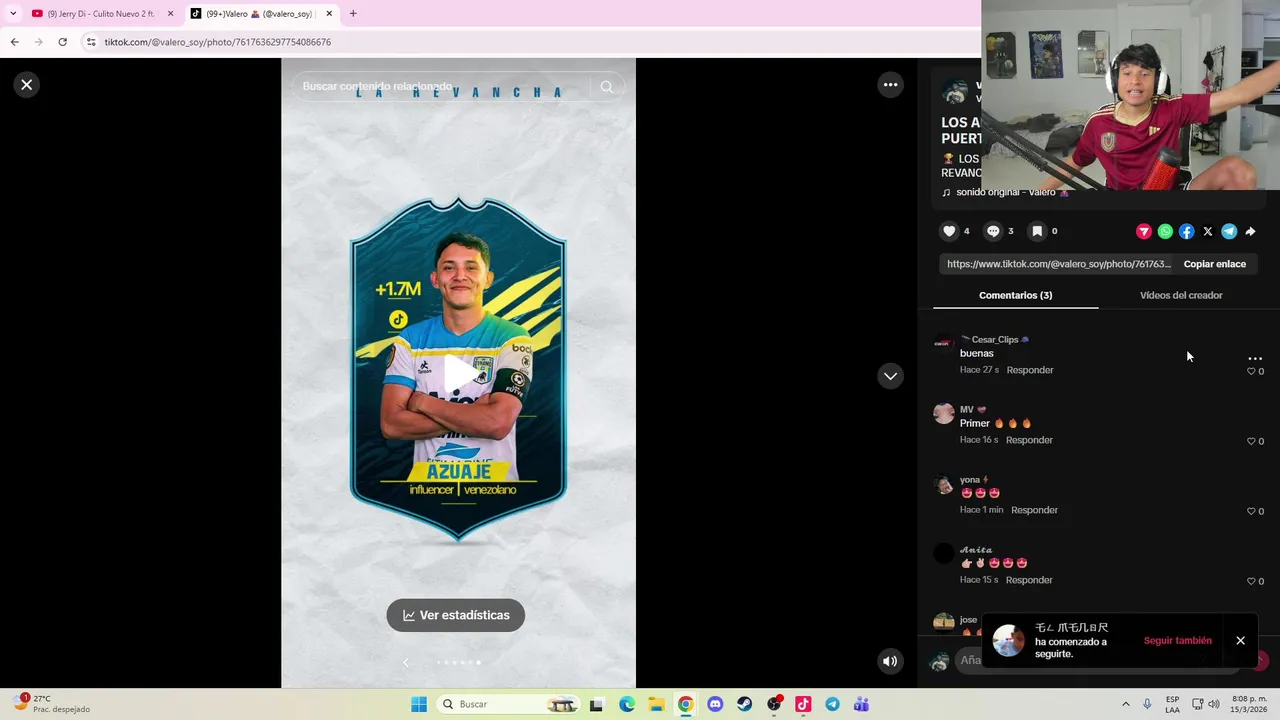Click 'Seguir también' in follow notification
1280x720 pixels.
click(1177, 640)
